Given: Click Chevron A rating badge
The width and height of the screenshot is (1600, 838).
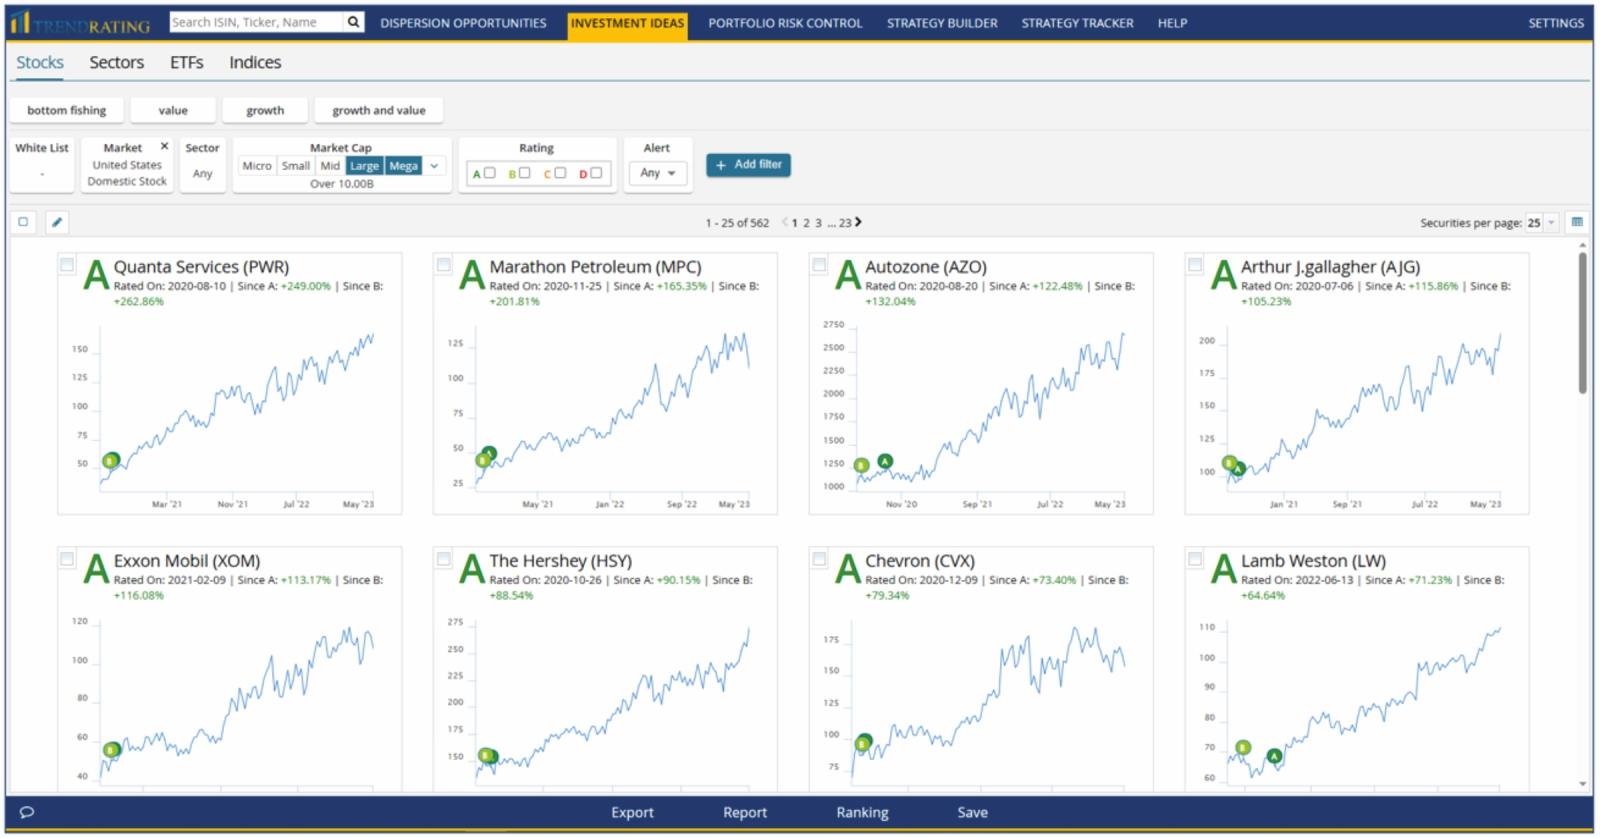Looking at the screenshot, I should [x=848, y=568].
